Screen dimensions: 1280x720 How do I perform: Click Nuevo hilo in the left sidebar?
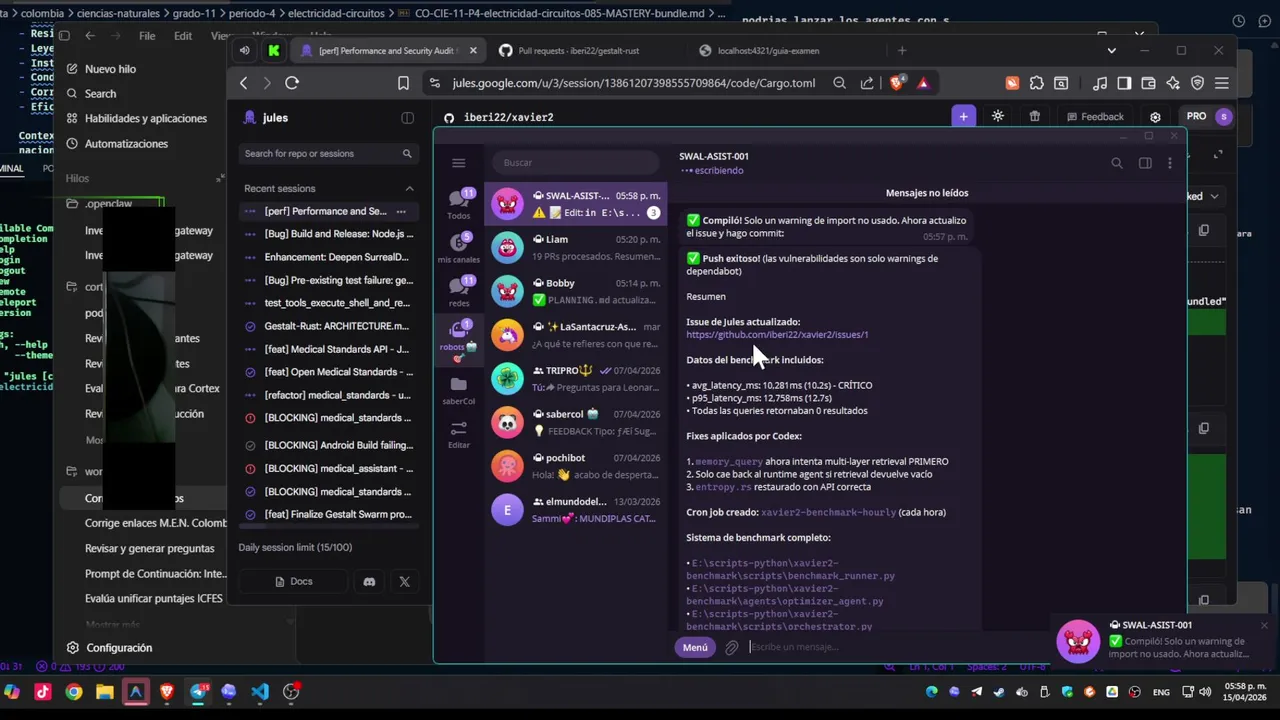[x=110, y=69]
